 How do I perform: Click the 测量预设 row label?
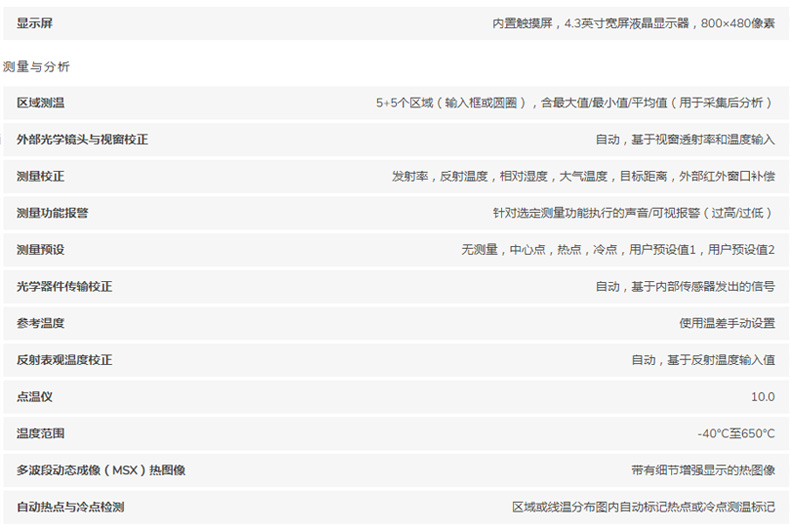point(40,249)
